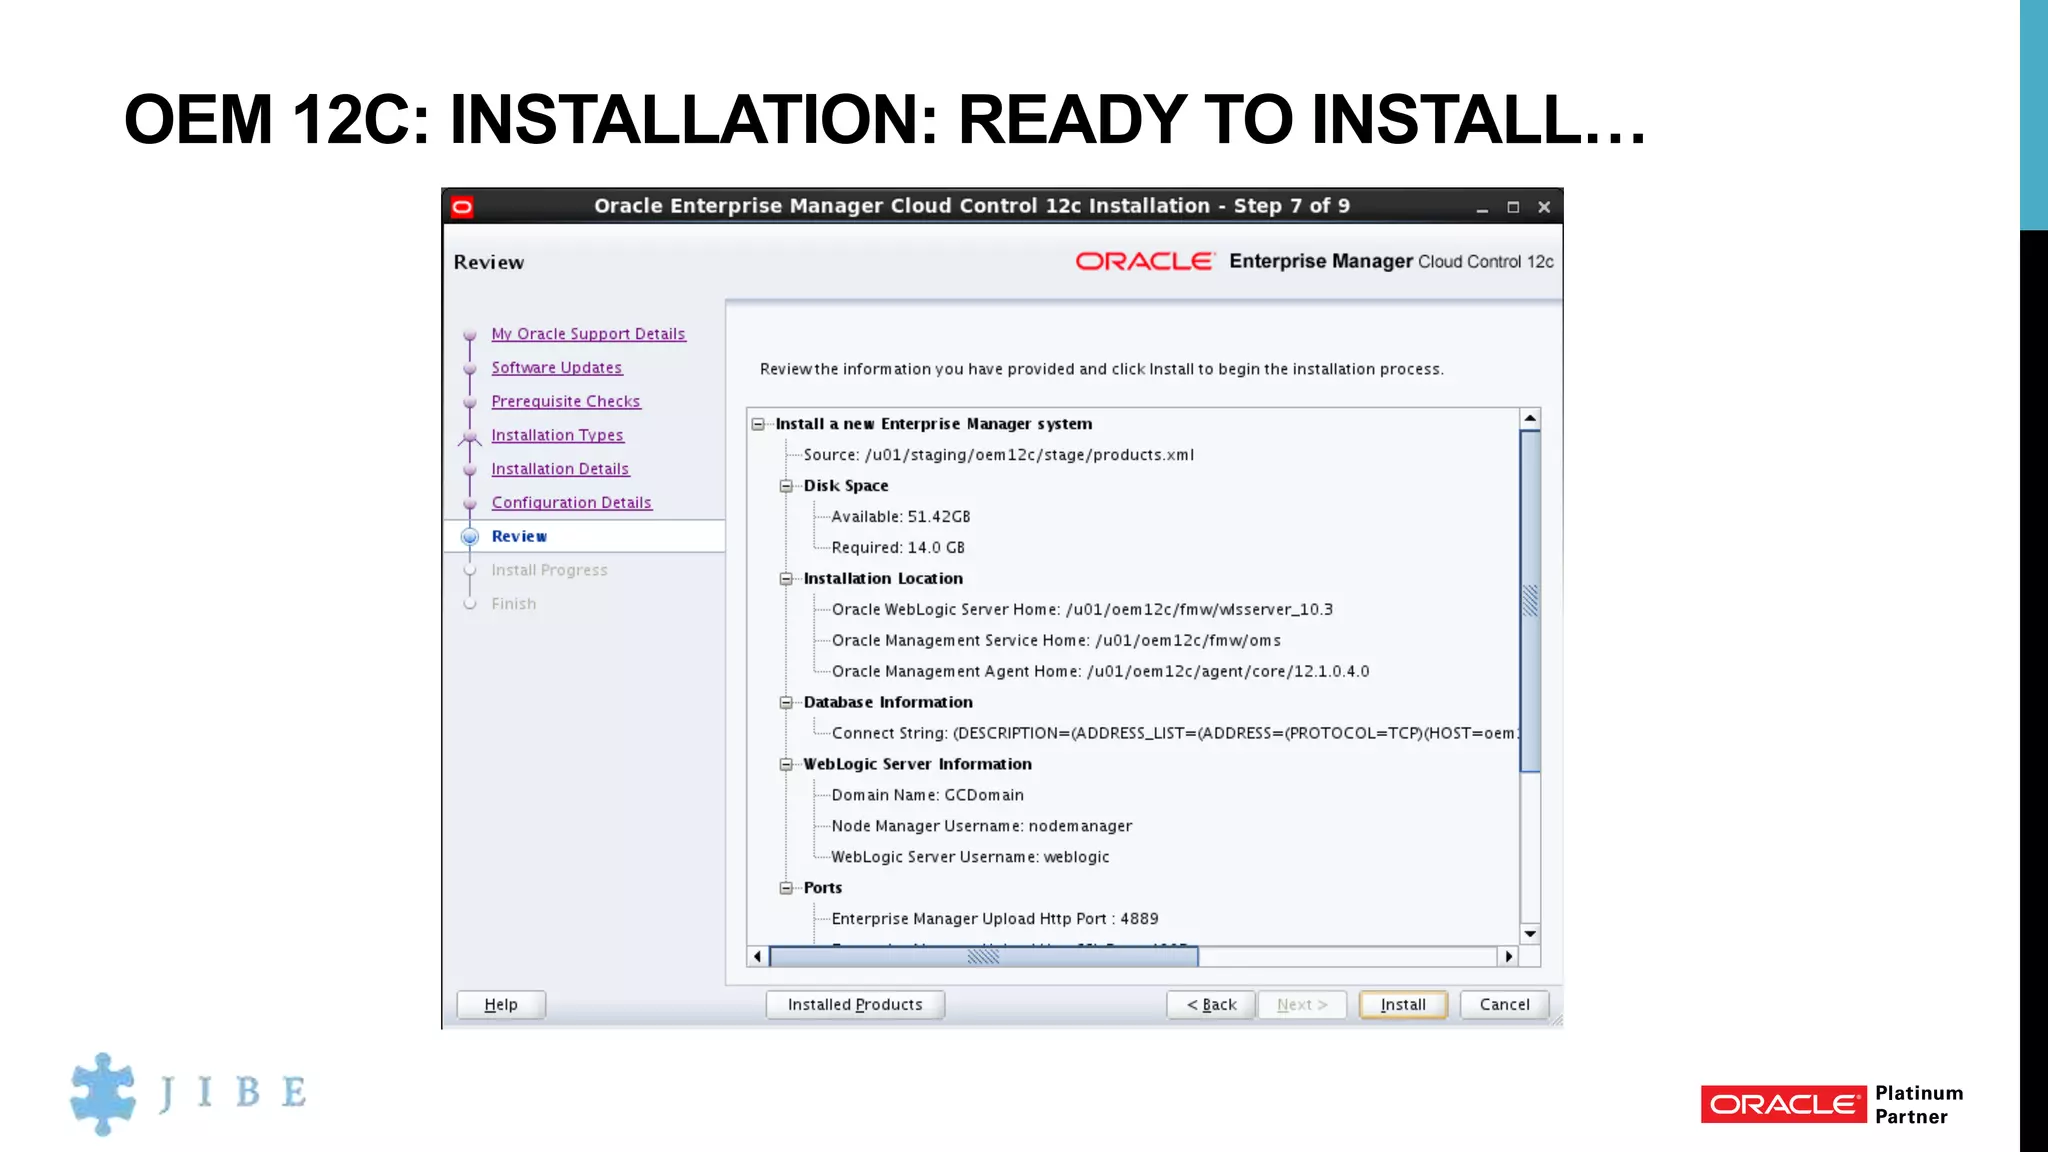Select Oracle Management Service Home row
The width and height of the screenshot is (2048, 1152).
1056,641
